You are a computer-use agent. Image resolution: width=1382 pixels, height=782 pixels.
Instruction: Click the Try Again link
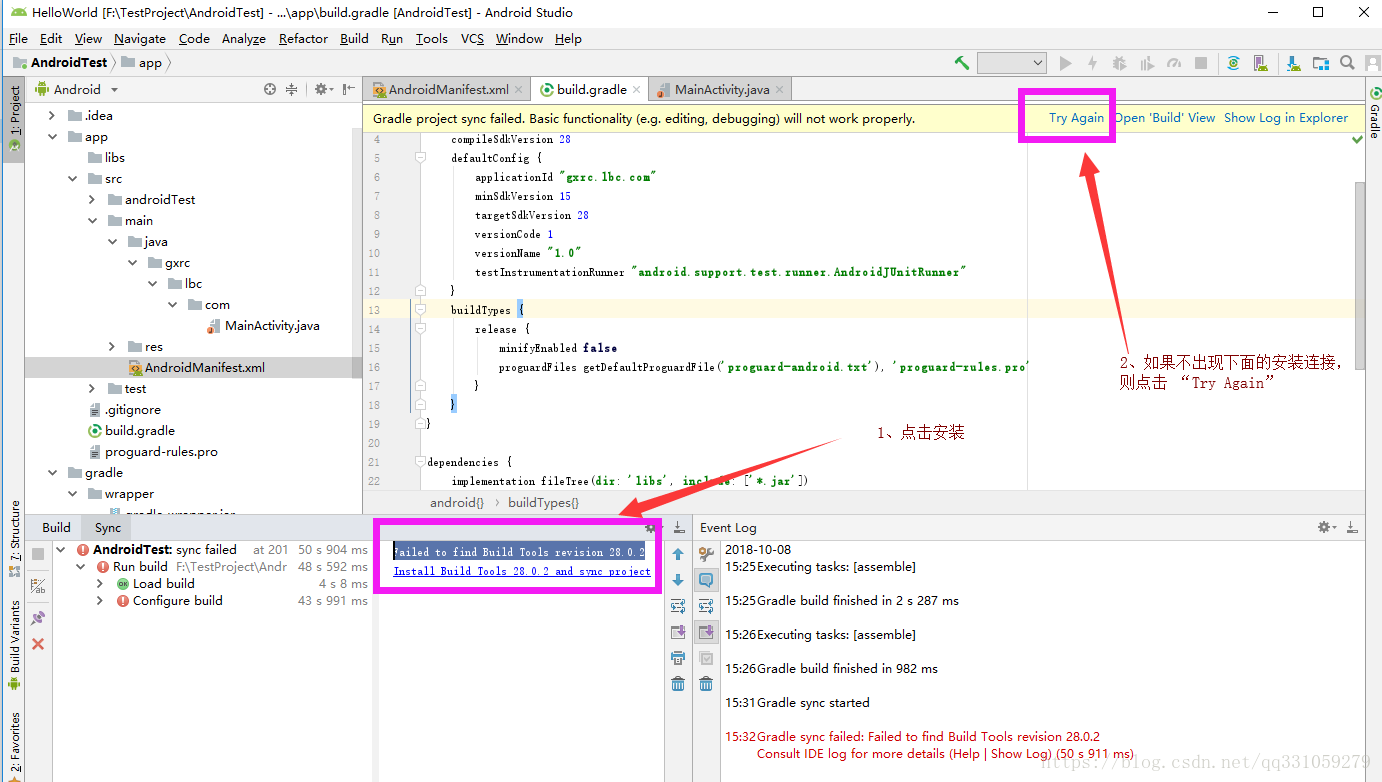click(x=1076, y=118)
